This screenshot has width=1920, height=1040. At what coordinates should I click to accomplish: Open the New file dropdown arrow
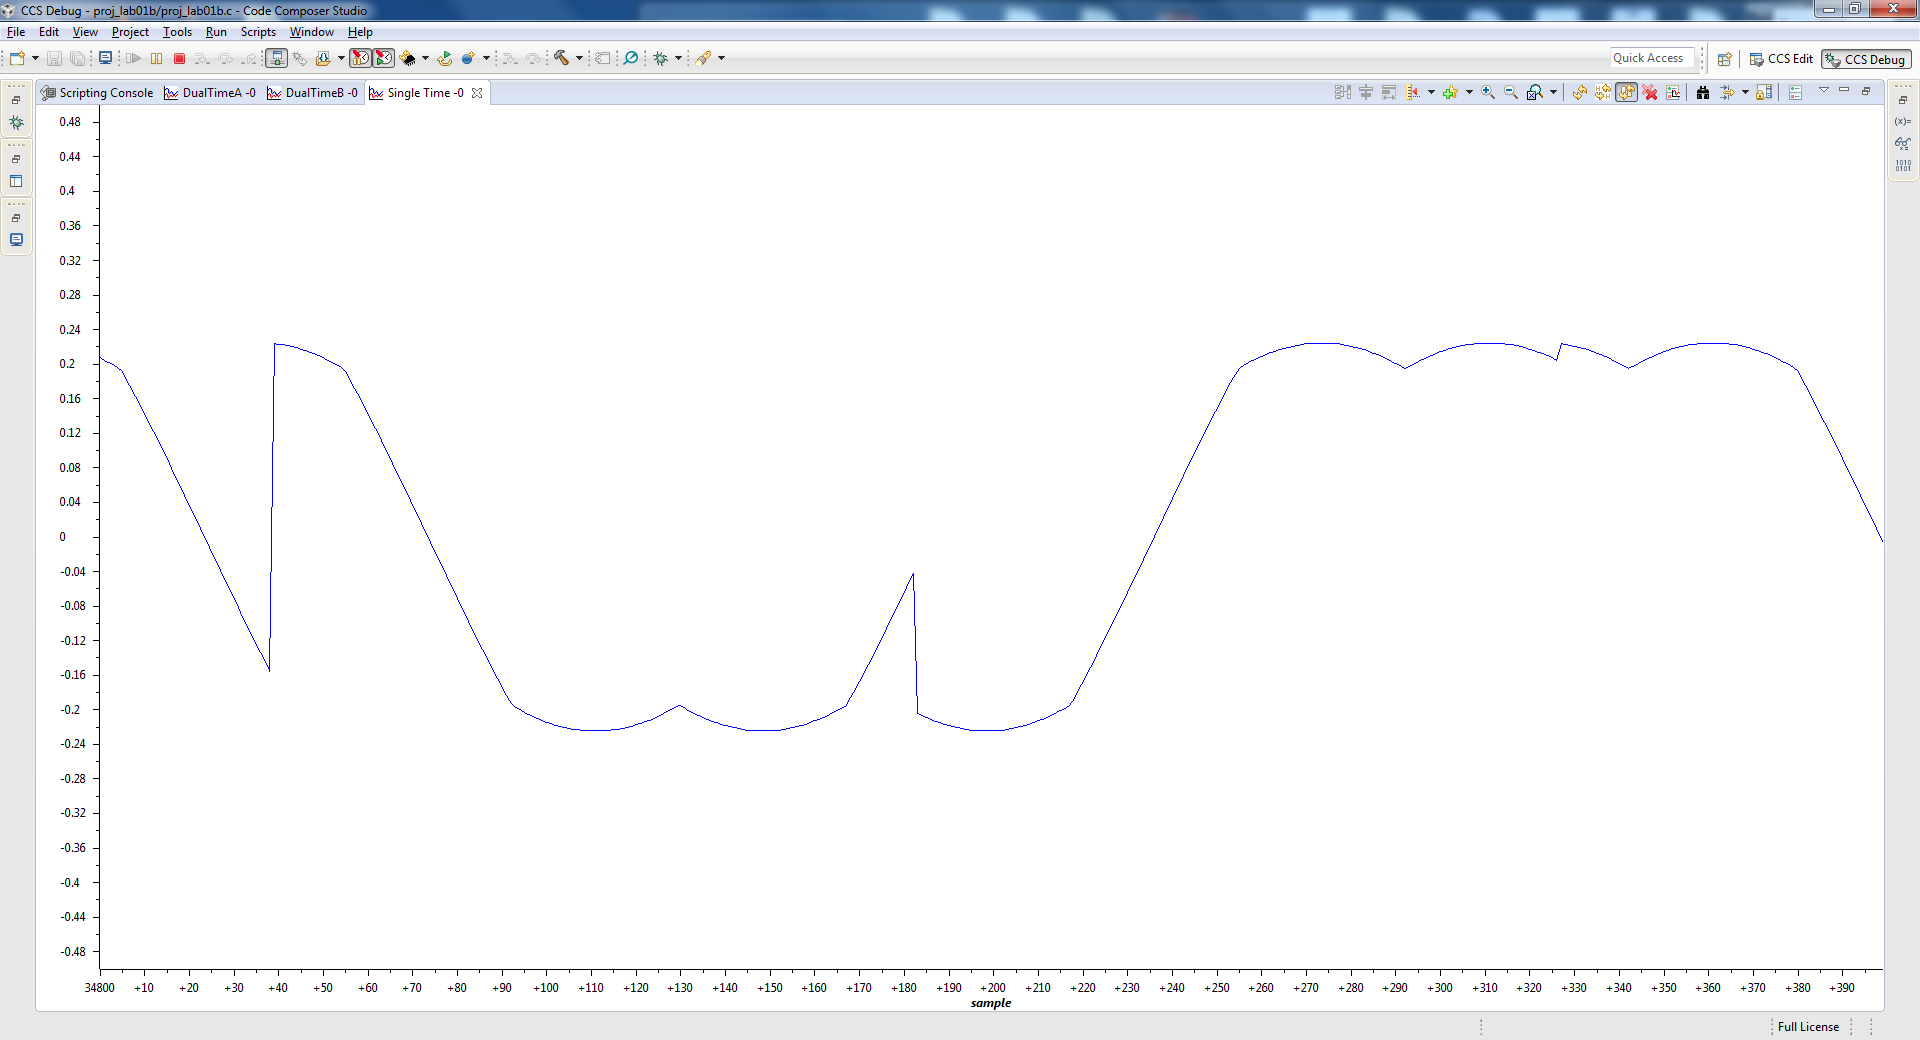35,58
